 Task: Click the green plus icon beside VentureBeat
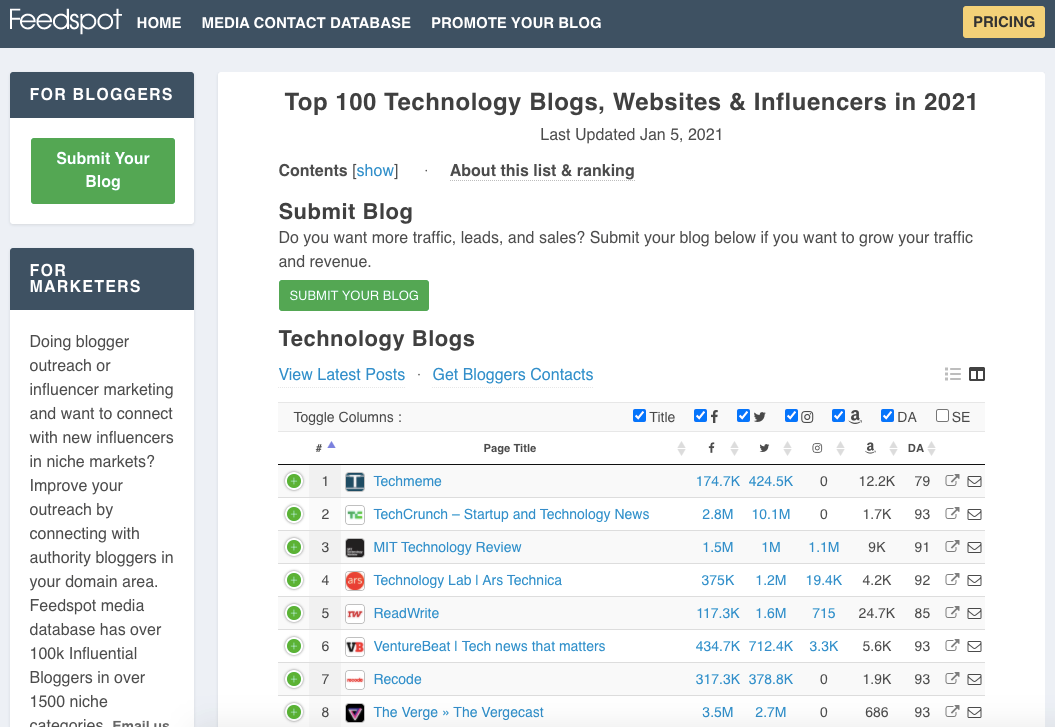click(x=294, y=646)
